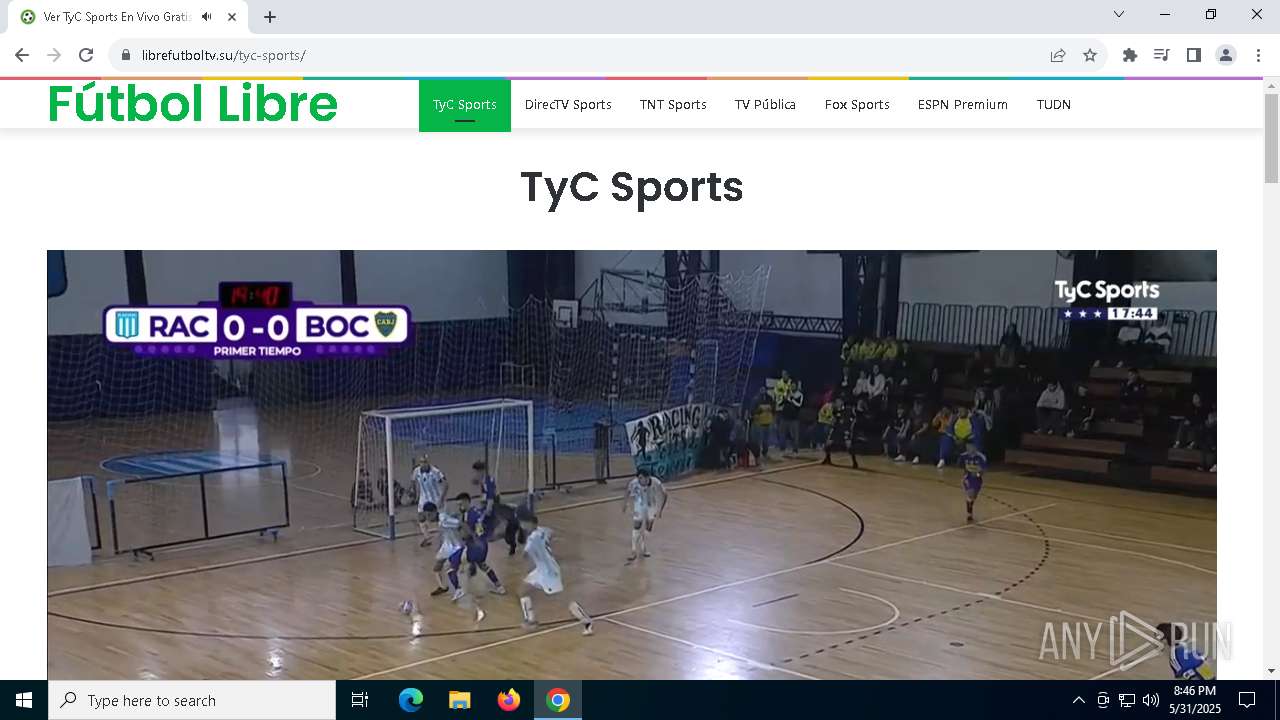Open Chrome's three-dot menu
1280x720 pixels.
(x=1258, y=55)
